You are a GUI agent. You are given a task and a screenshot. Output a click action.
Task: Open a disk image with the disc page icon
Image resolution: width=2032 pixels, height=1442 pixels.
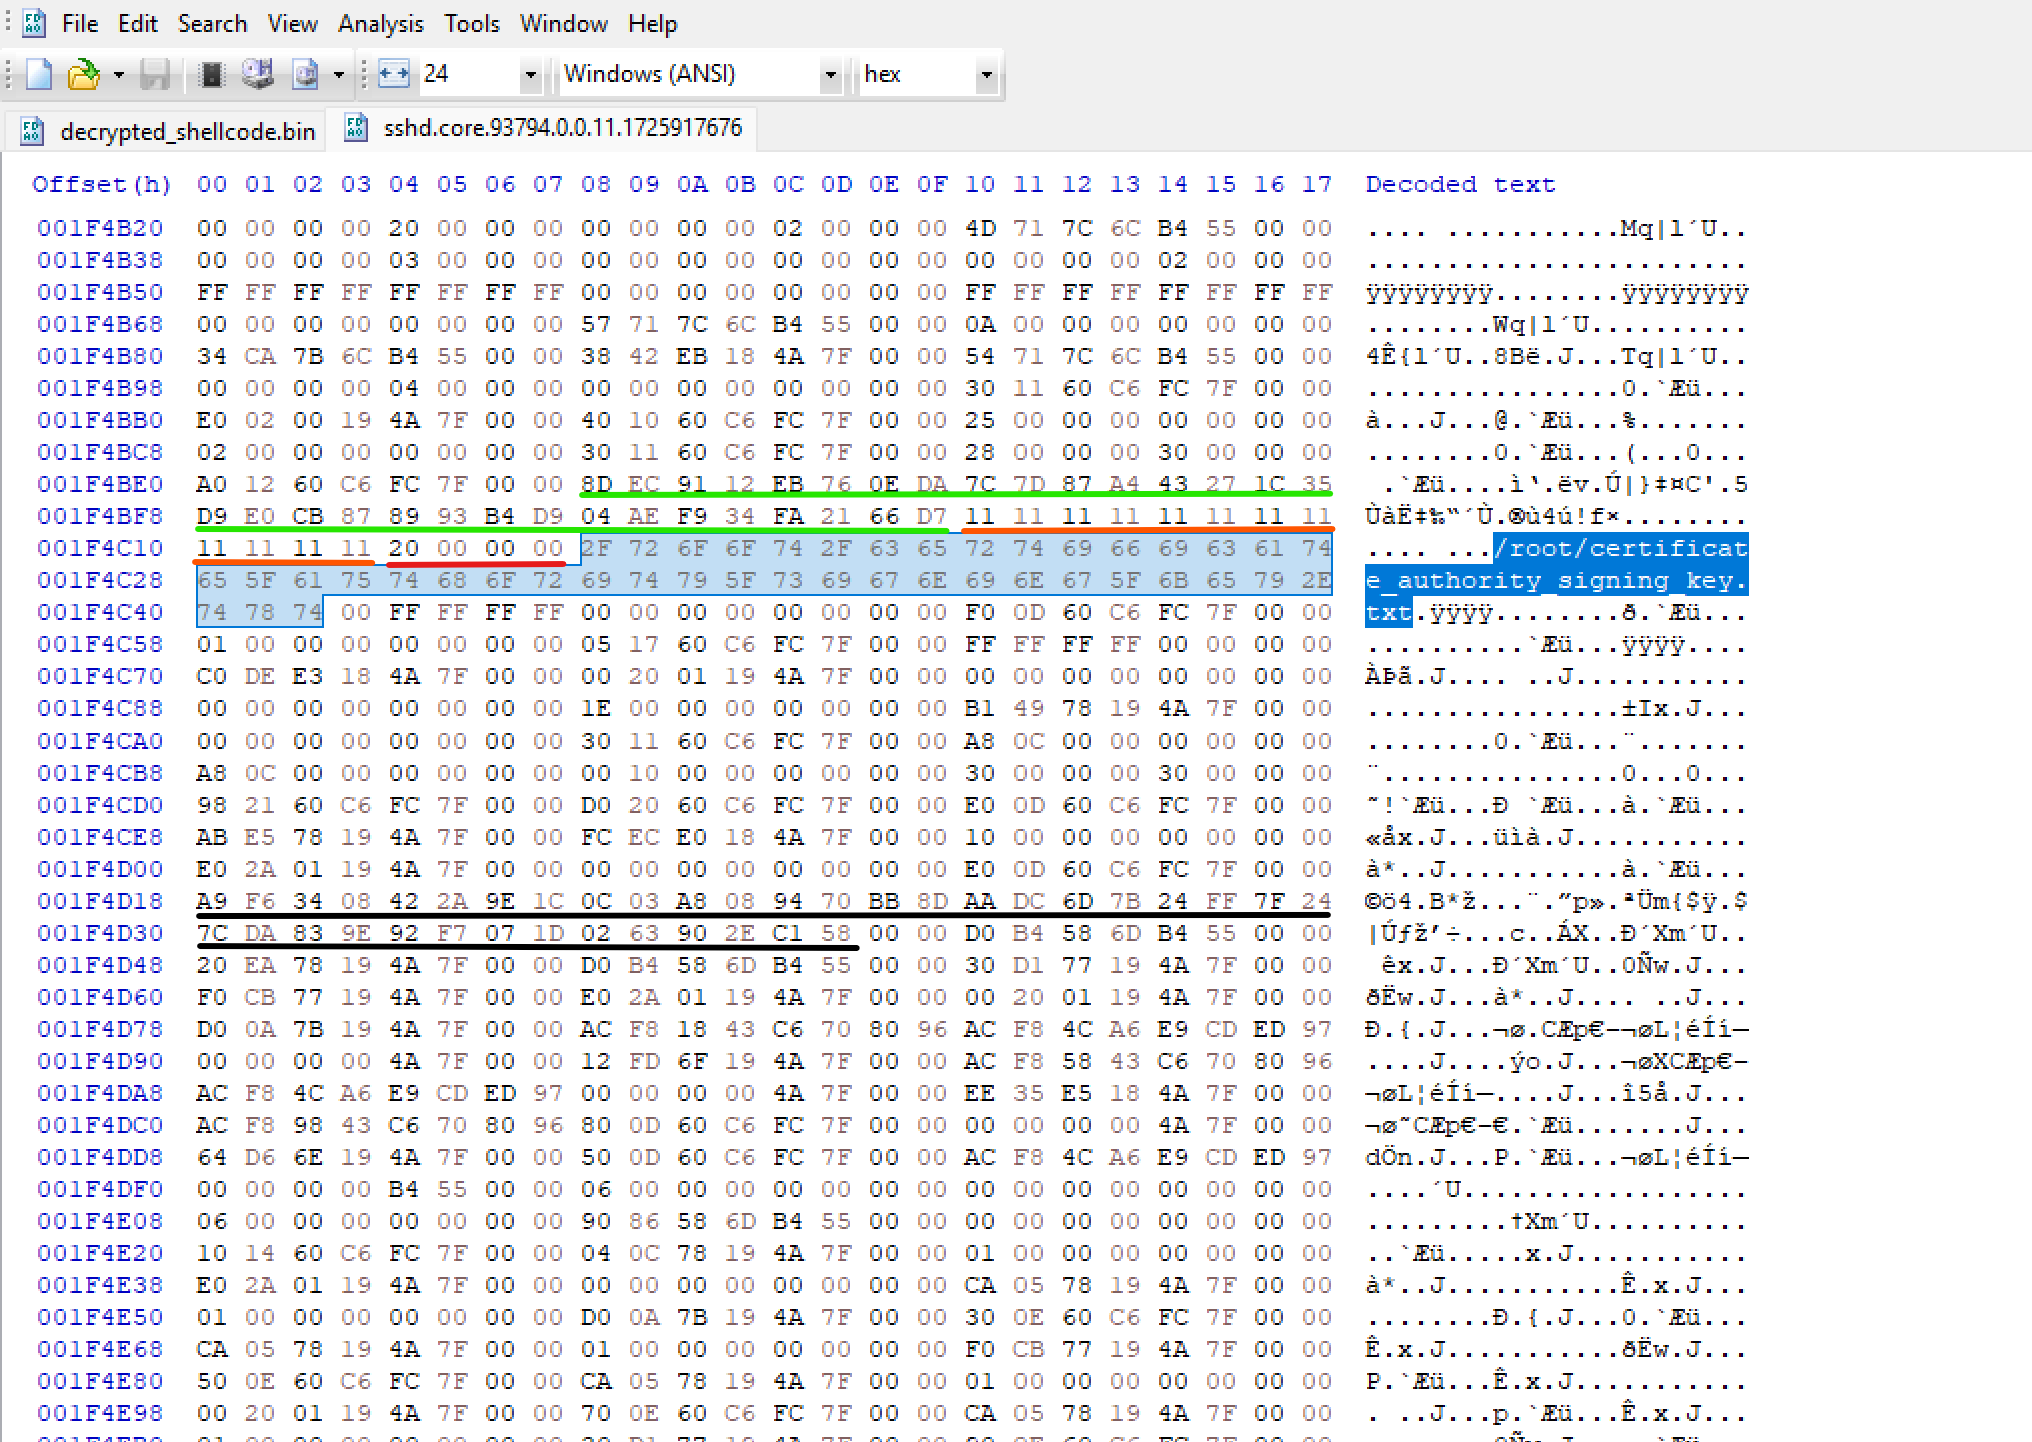pyautogui.click(x=304, y=75)
